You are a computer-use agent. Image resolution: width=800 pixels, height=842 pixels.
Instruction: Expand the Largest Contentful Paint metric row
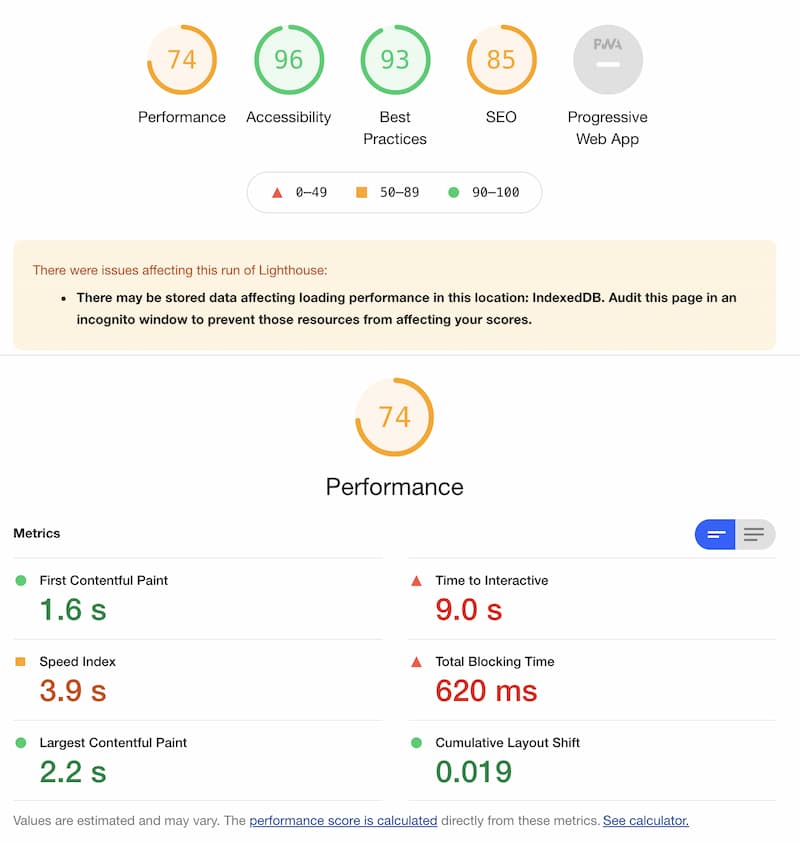[198, 760]
